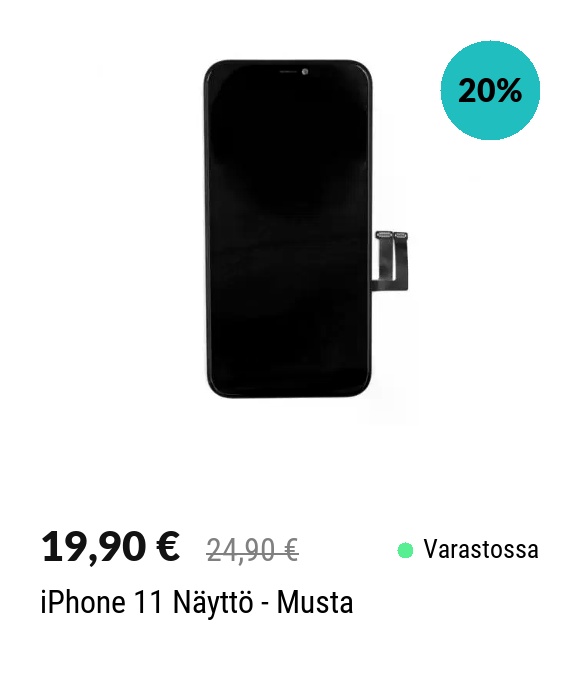Click the Varastossa stock label
580x700 pixels.
click(481, 549)
